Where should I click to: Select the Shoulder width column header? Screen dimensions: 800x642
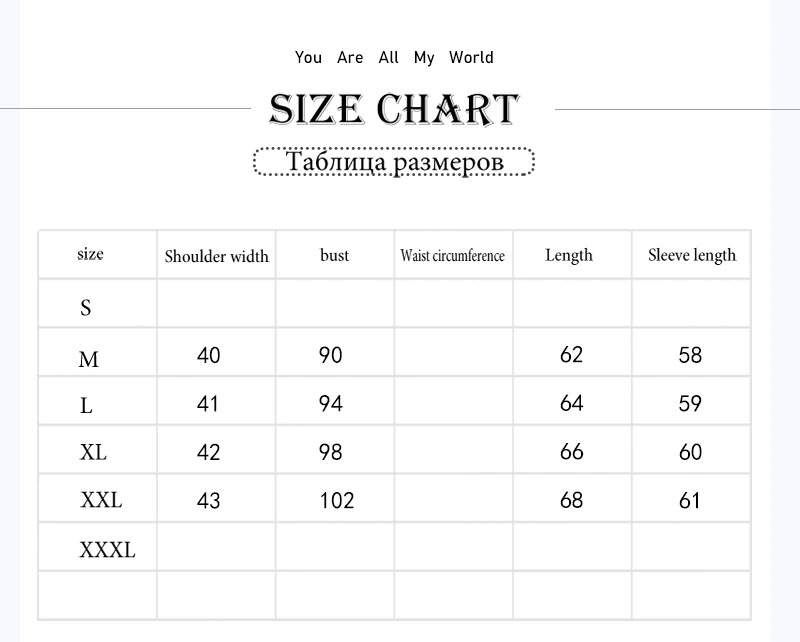pos(216,256)
